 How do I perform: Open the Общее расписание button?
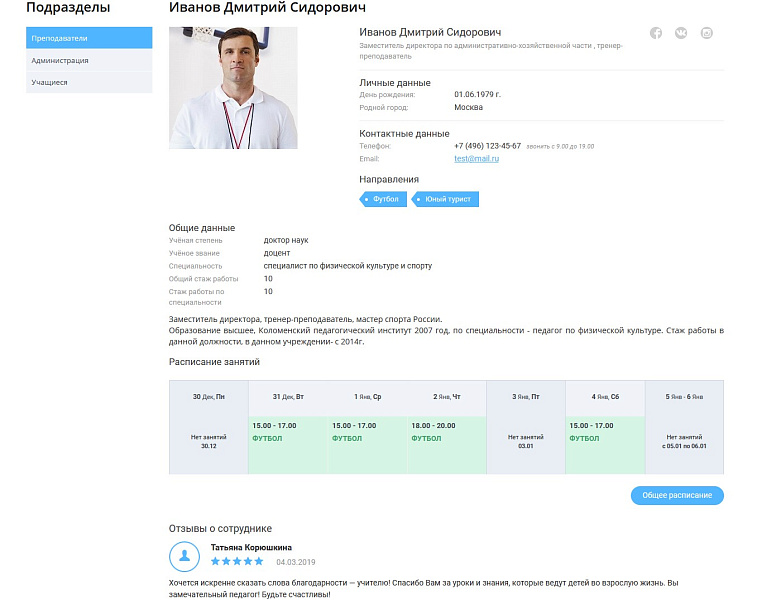(x=677, y=495)
